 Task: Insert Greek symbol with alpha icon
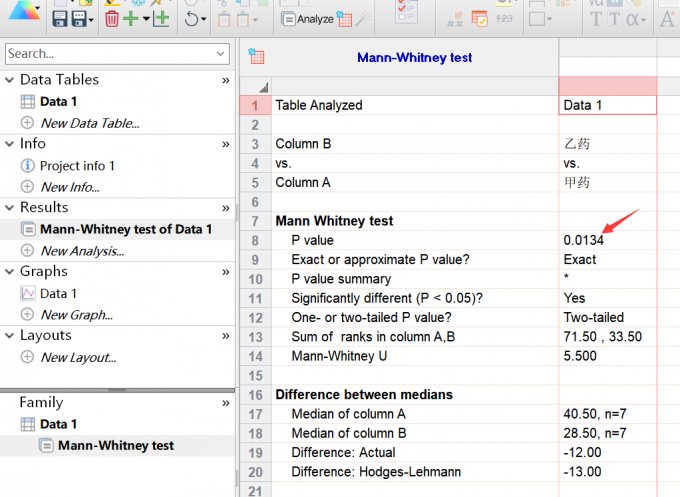633,20
